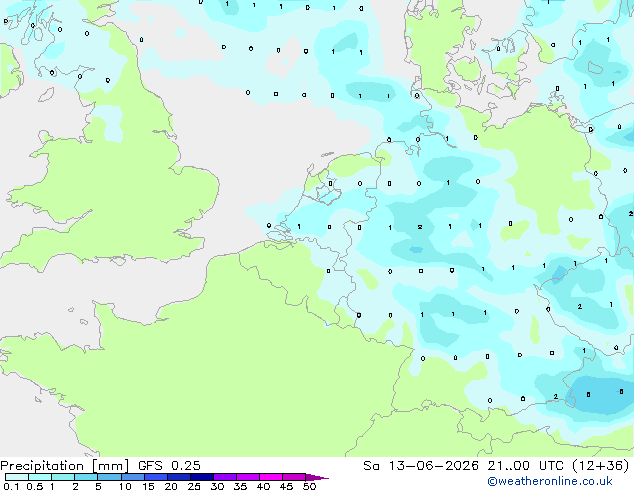634x490 pixels.
Task: Click the '20' tick label on the legend
Action: pos(171,486)
